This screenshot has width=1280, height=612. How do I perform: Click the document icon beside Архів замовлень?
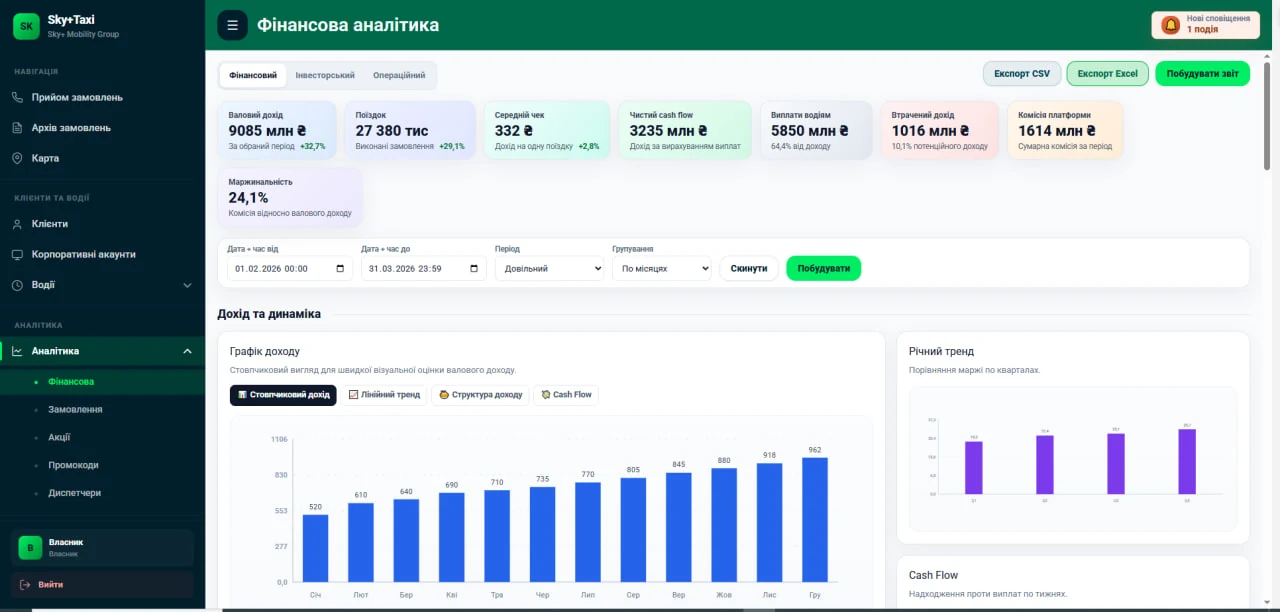tap(17, 128)
